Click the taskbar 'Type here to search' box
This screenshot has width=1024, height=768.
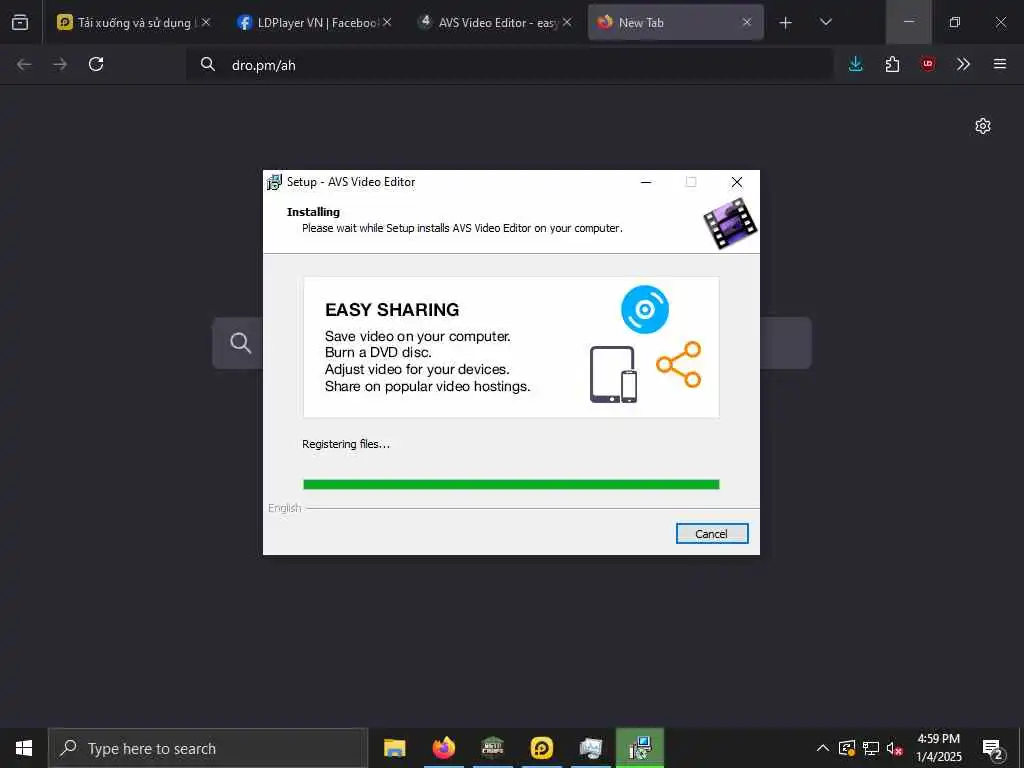(208, 748)
